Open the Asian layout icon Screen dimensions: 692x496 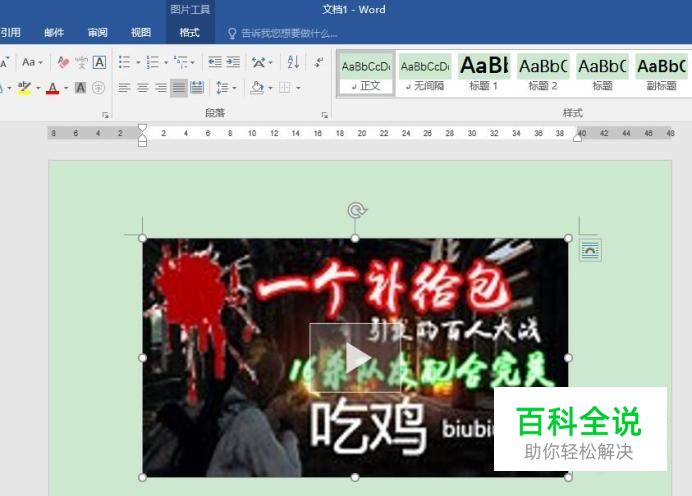[x=259, y=62]
